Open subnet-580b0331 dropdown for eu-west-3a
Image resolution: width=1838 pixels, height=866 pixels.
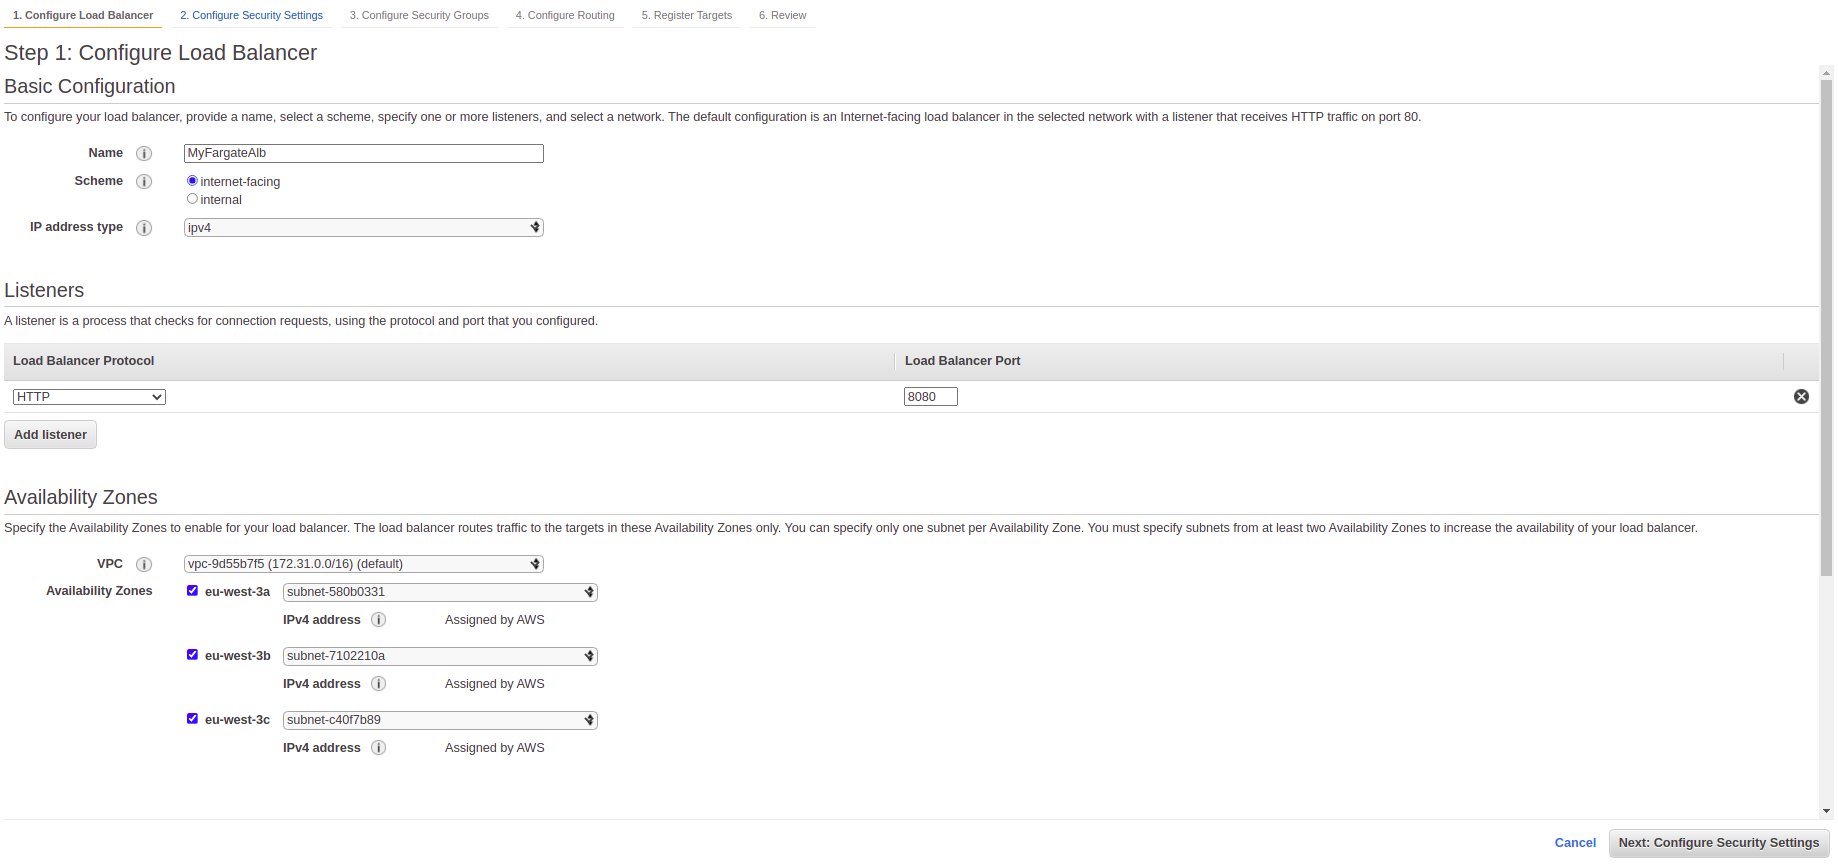click(x=440, y=592)
